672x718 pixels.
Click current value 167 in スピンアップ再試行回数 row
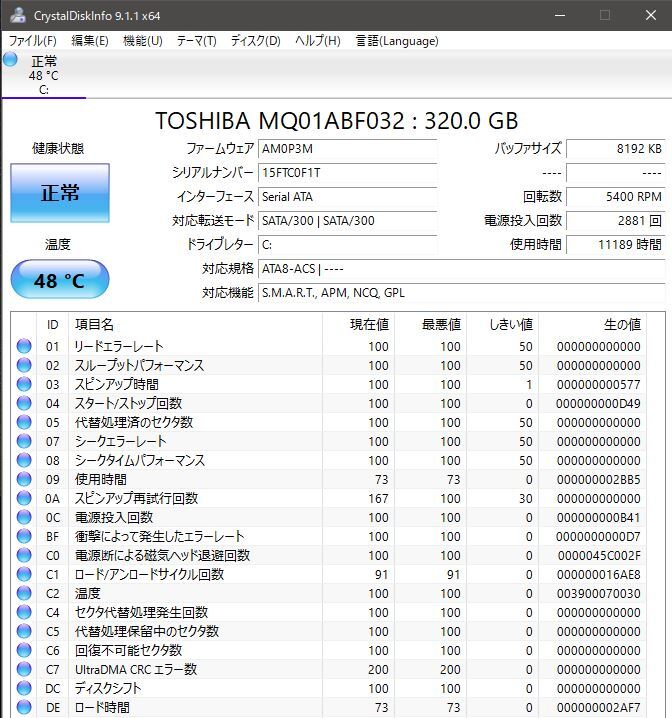click(x=378, y=499)
